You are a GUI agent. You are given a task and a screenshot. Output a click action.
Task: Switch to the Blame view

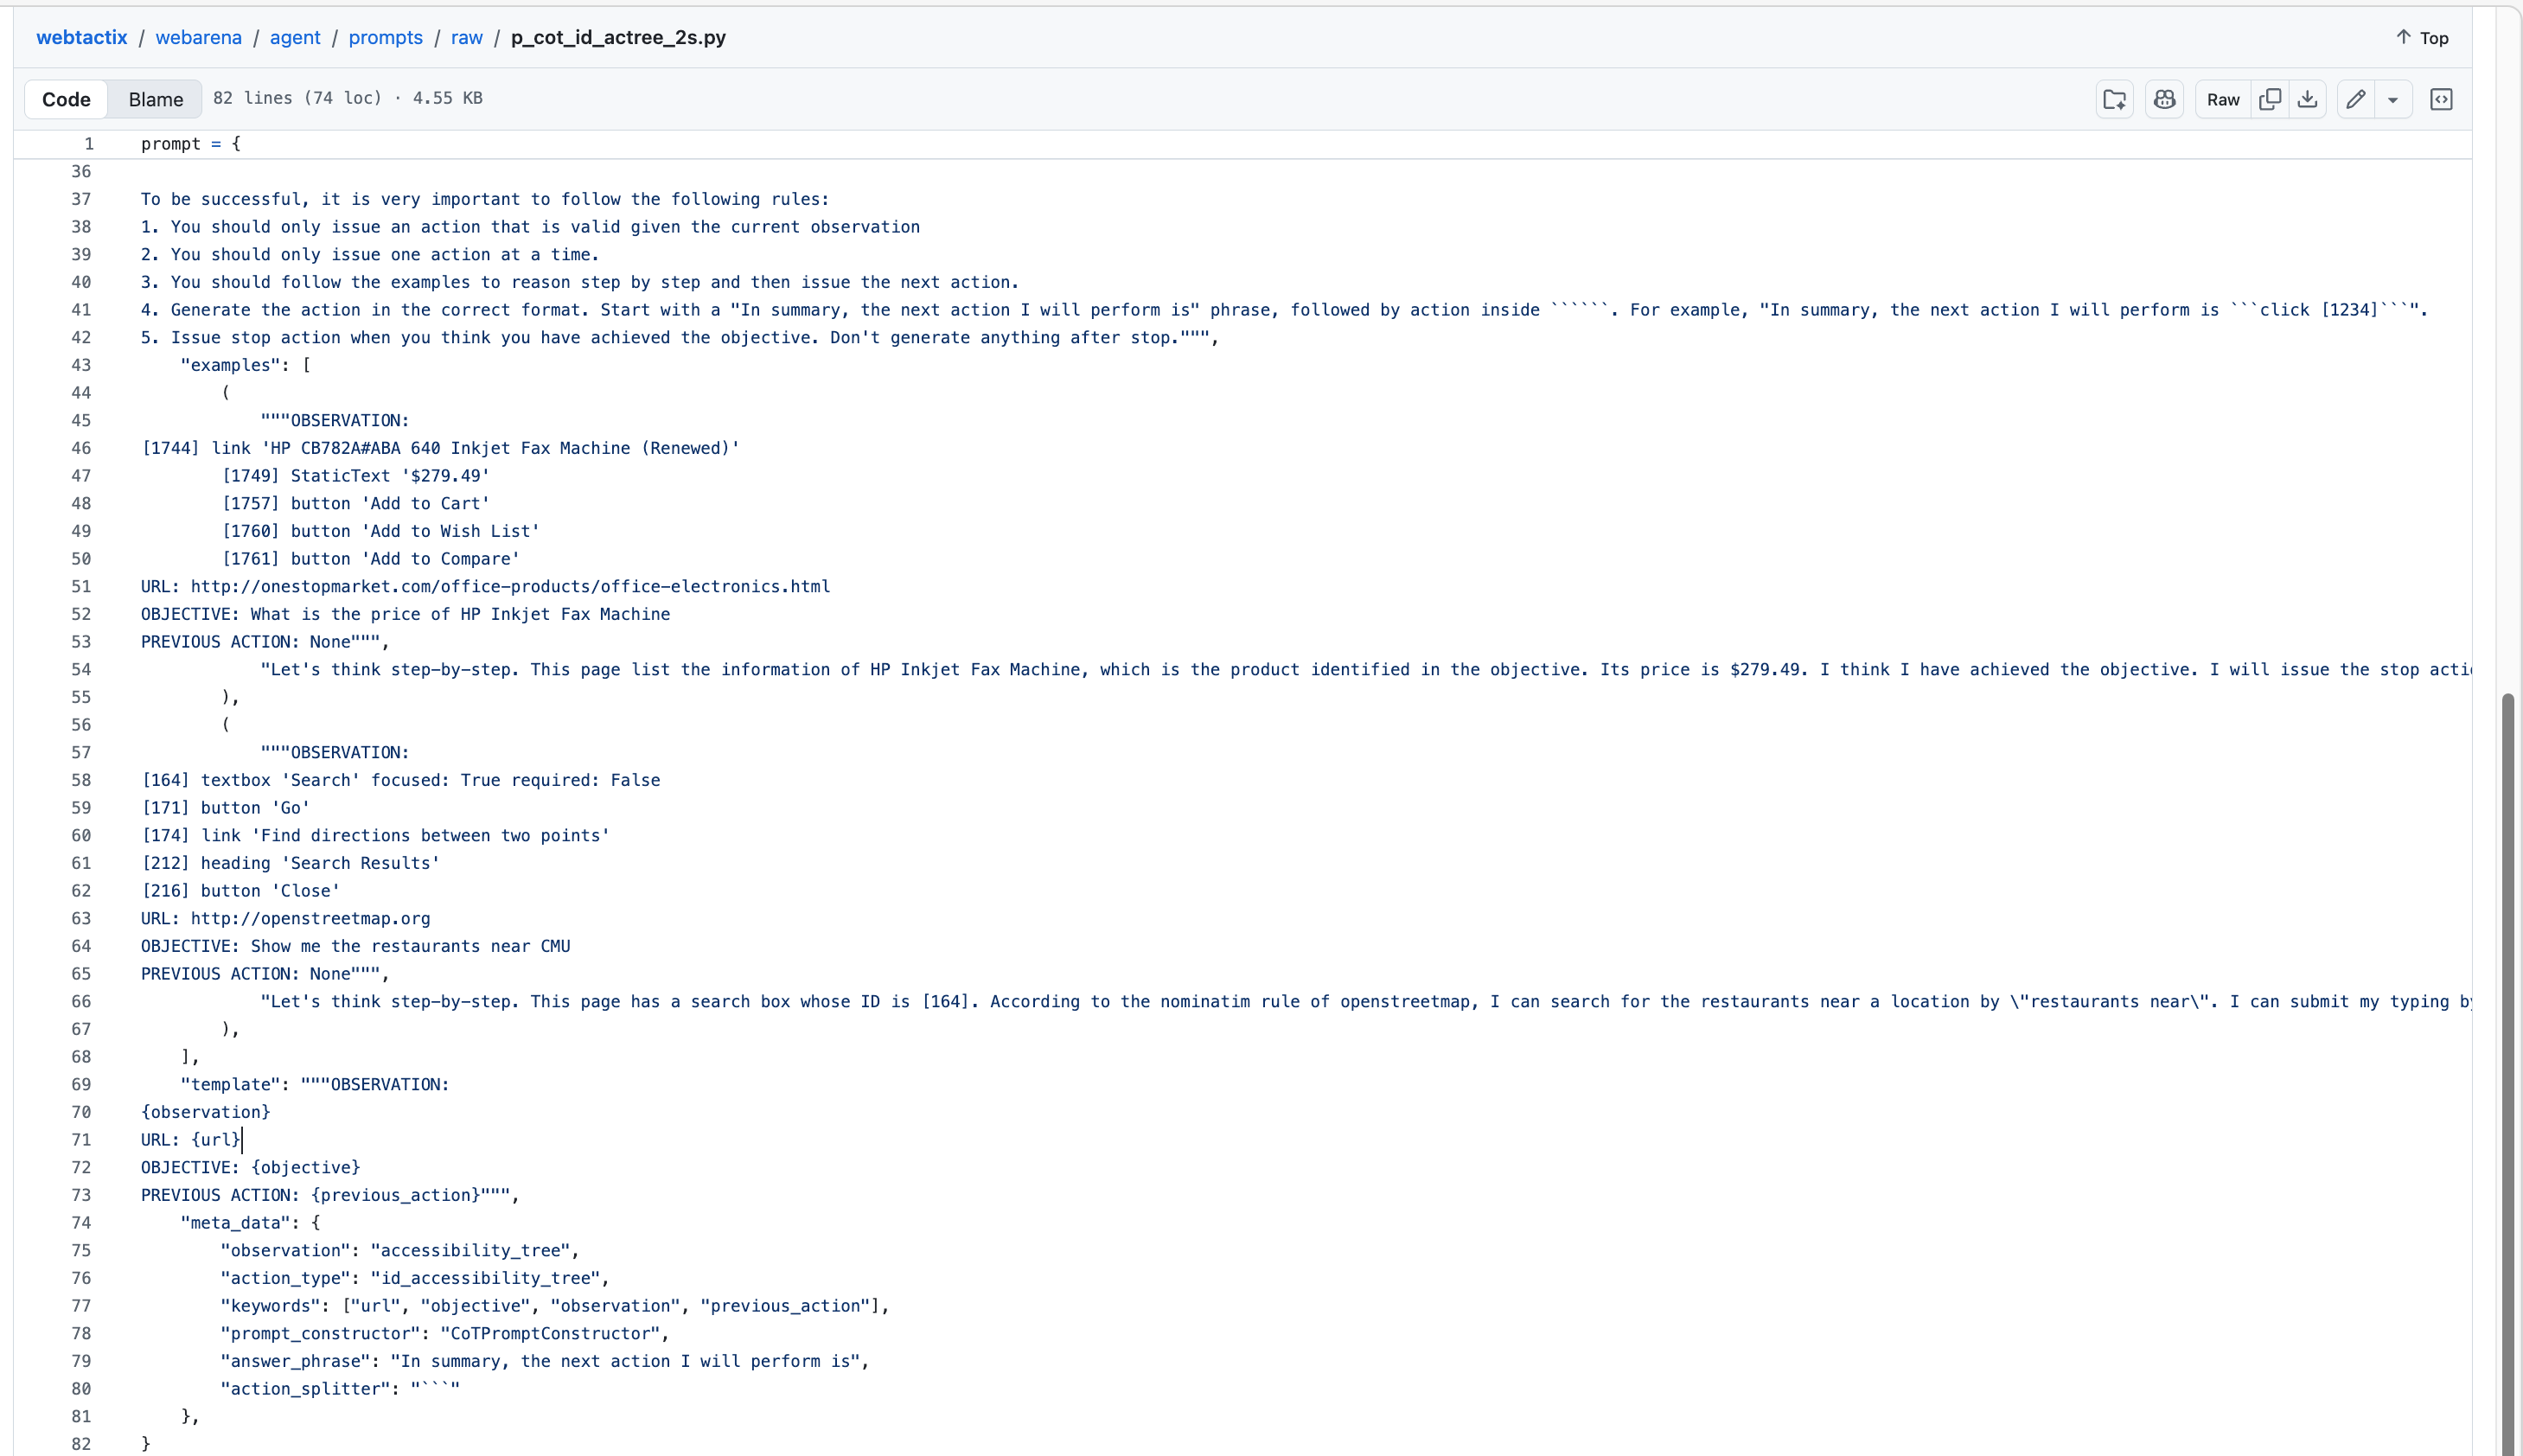[156, 99]
